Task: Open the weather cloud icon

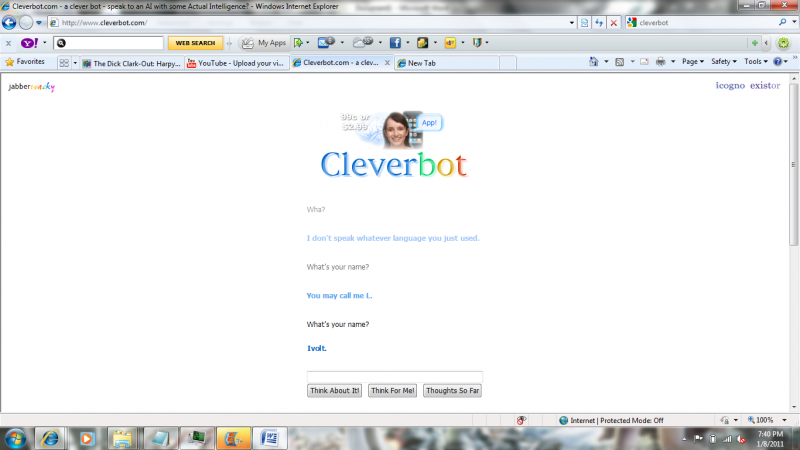Action: 363,42
